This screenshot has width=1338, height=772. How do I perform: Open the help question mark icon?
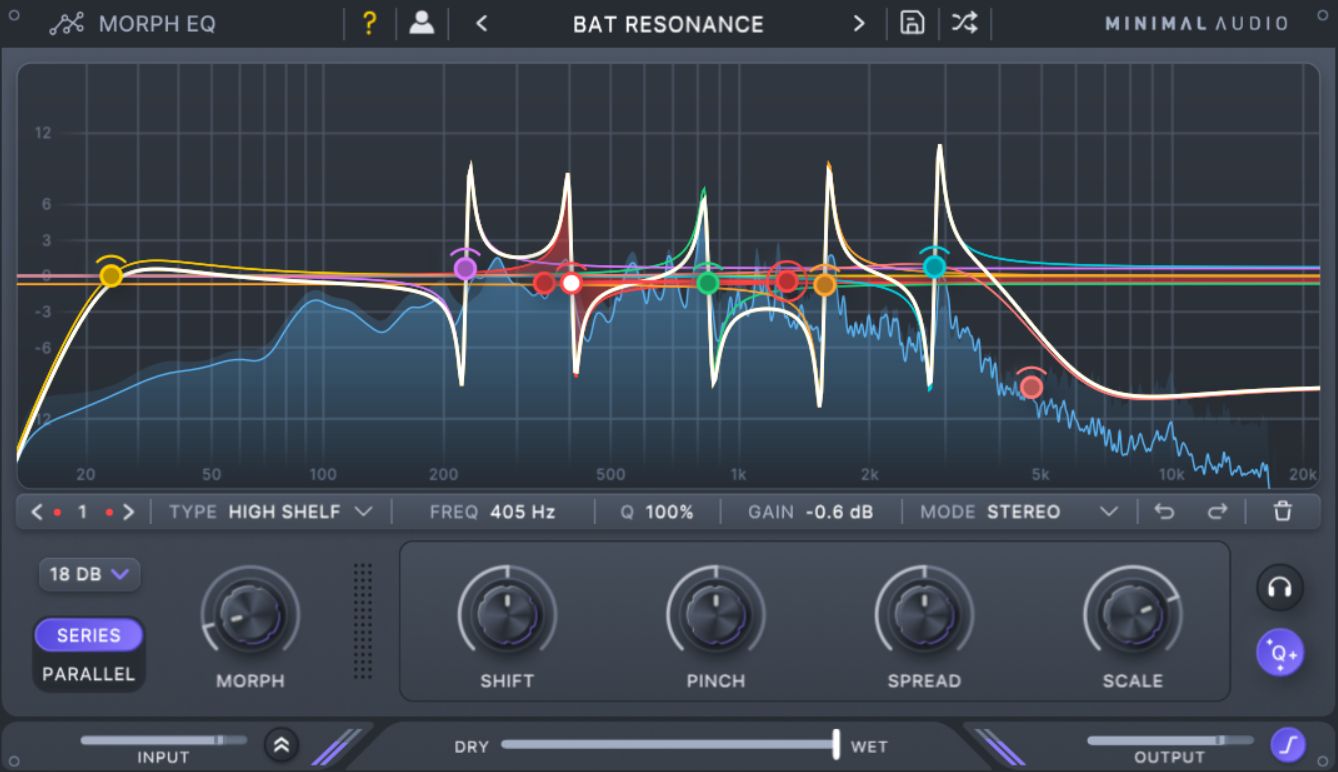tap(369, 24)
